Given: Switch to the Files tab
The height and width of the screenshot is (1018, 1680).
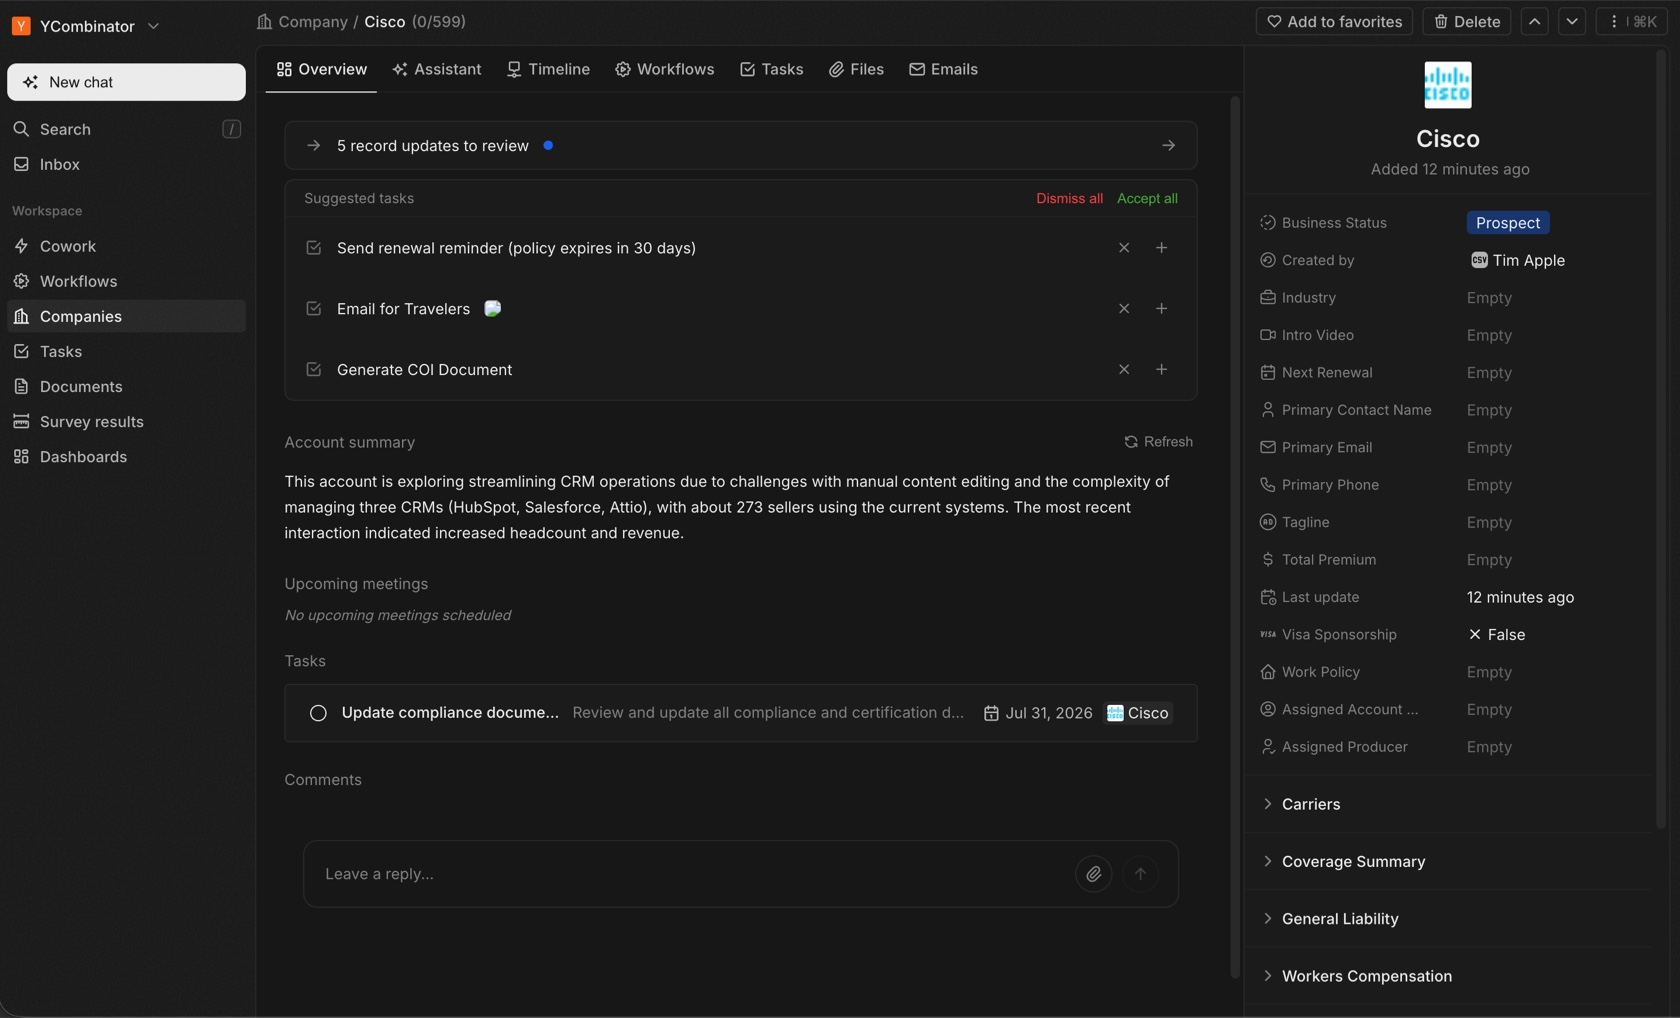Looking at the screenshot, I should (x=856, y=69).
